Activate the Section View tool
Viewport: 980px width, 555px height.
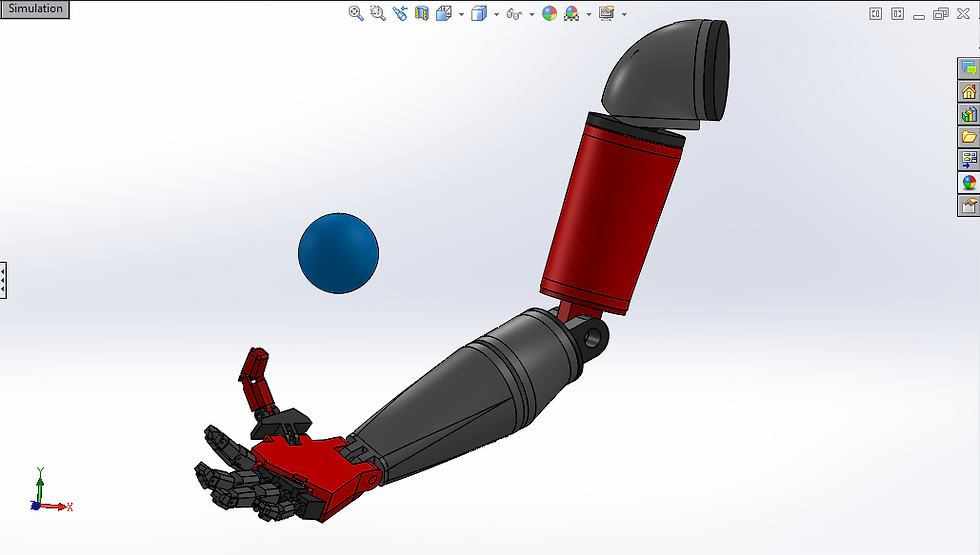point(422,13)
